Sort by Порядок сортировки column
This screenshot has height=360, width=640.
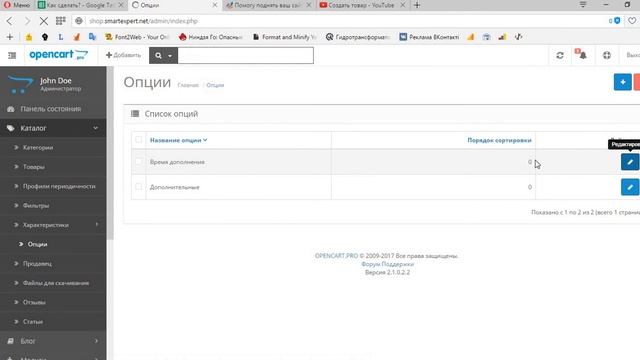(x=499, y=140)
